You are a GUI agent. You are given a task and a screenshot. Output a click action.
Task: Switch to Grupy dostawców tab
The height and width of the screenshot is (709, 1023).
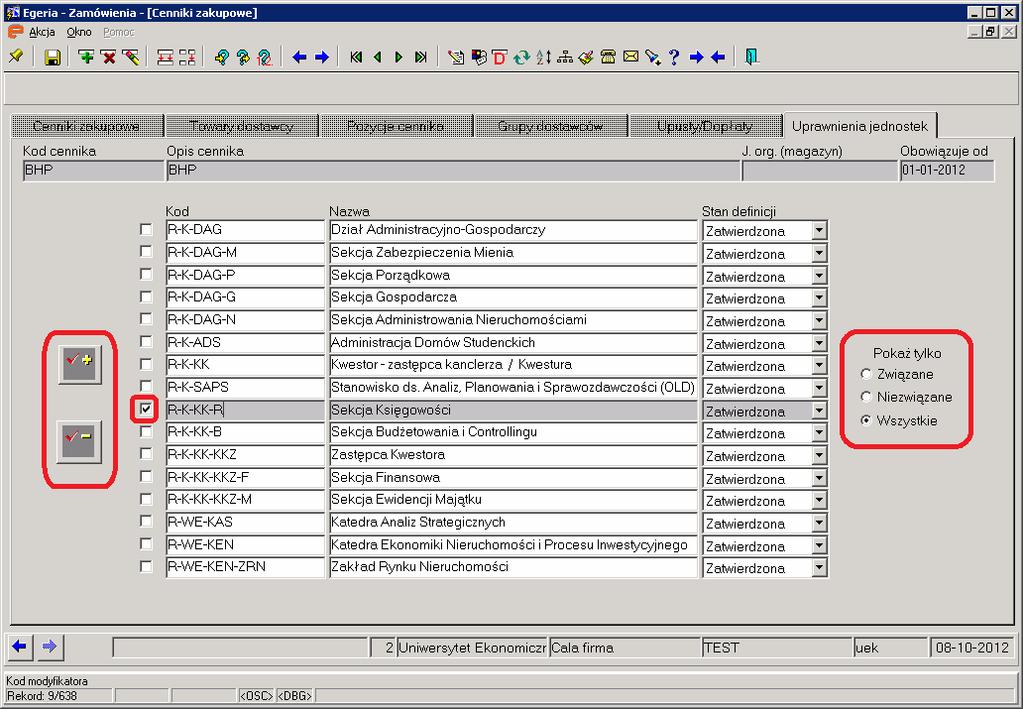tap(550, 126)
